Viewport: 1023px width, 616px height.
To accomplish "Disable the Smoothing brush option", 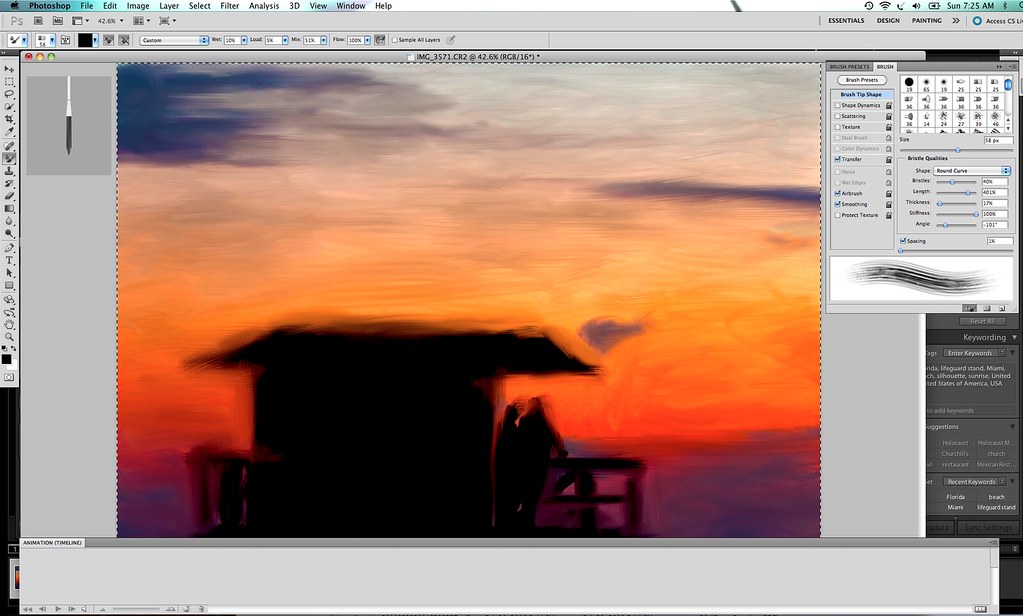I will click(x=837, y=204).
